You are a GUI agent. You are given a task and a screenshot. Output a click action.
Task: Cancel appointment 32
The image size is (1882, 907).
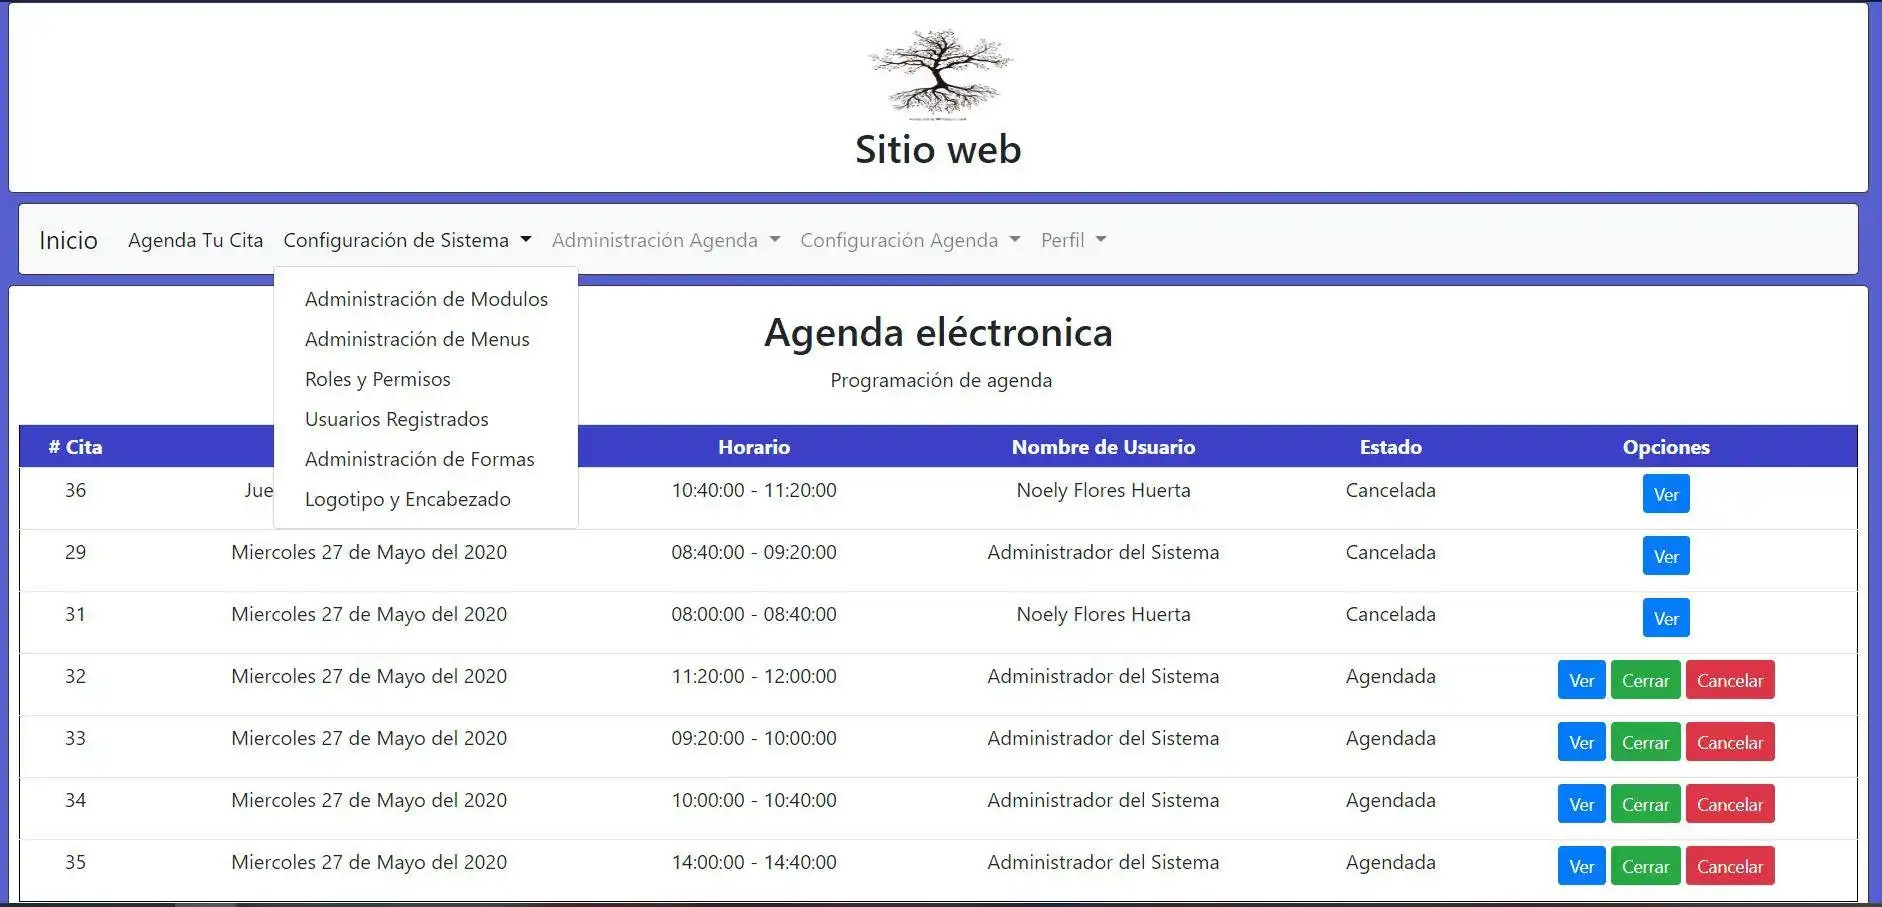[x=1730, y=680]
